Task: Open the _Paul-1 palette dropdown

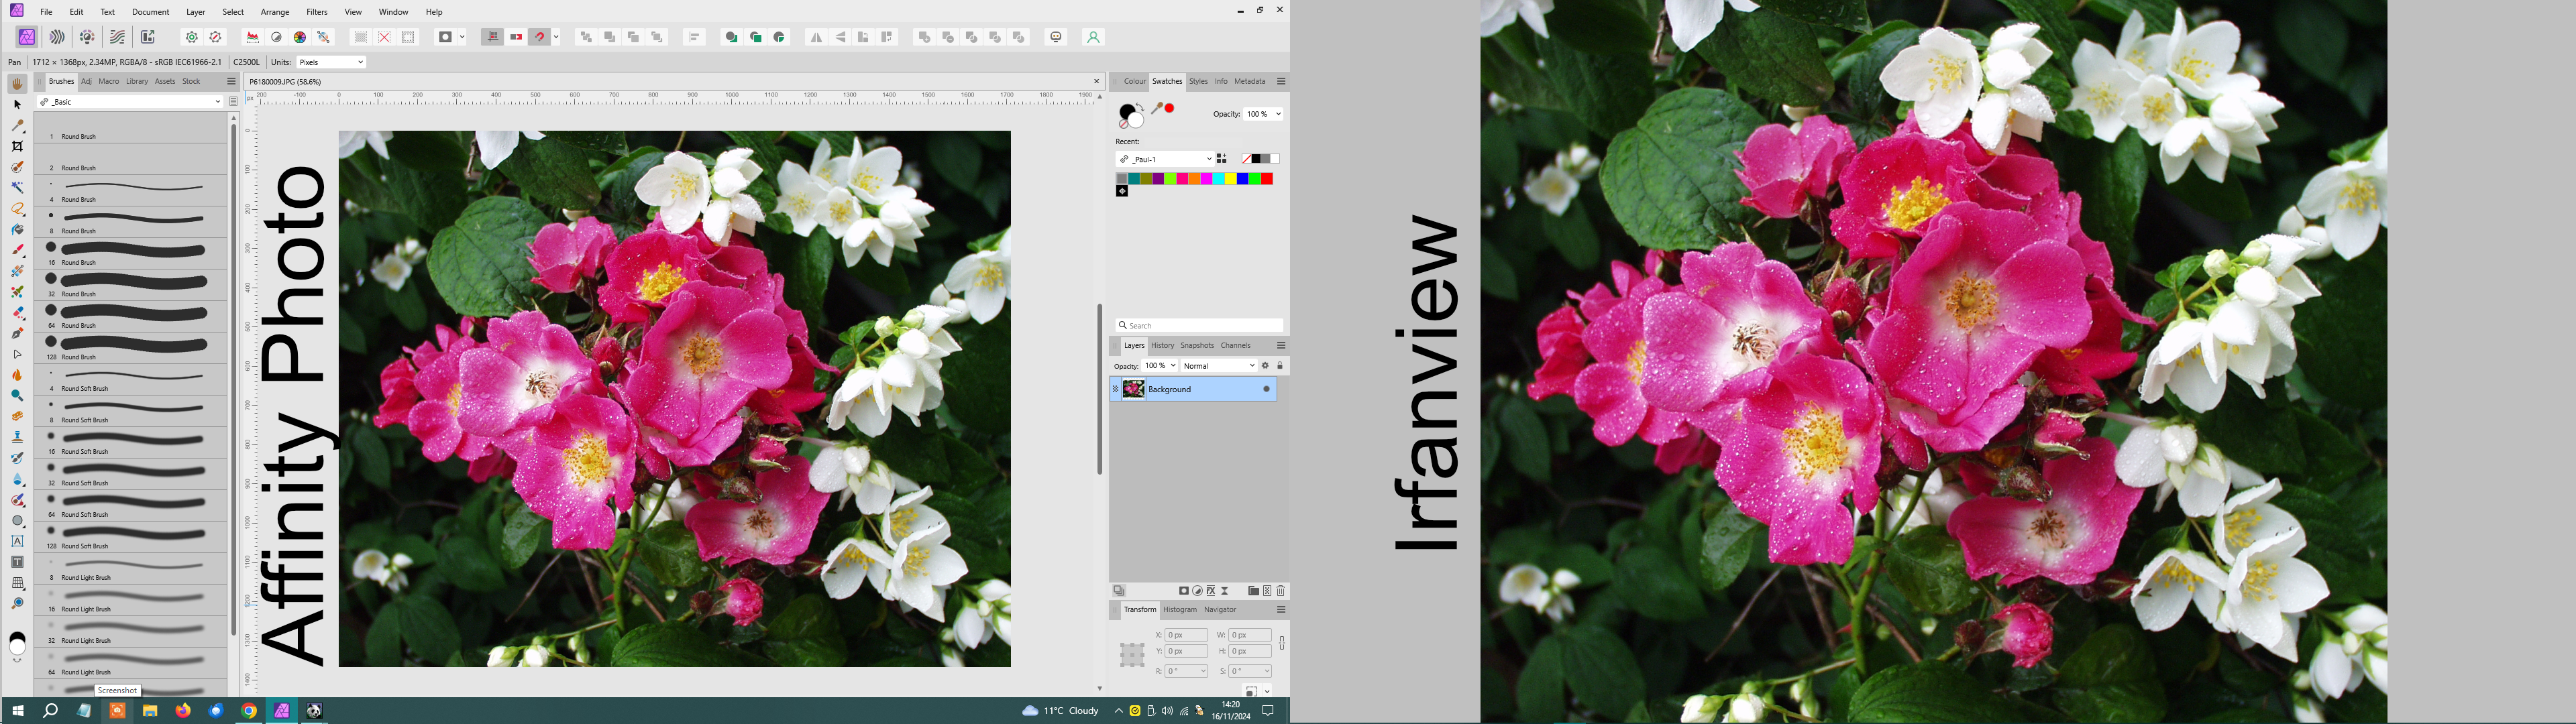Action: (x=1165, y=159)
